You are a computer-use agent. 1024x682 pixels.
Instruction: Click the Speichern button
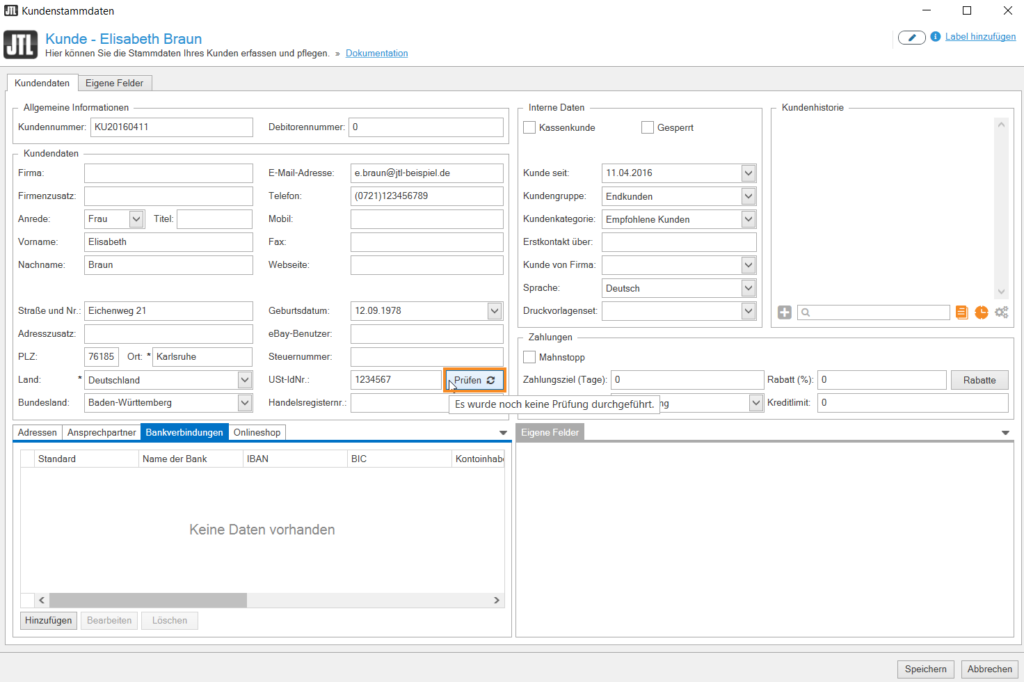point(925,669)
